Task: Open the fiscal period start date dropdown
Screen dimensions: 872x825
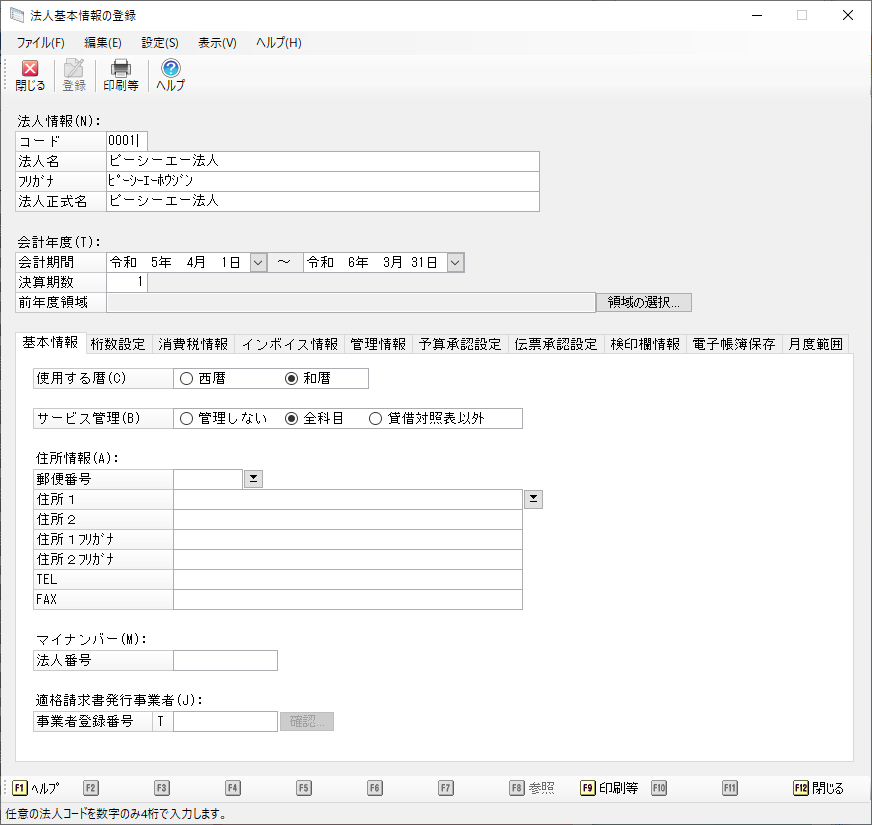Action: click(258, 262)
